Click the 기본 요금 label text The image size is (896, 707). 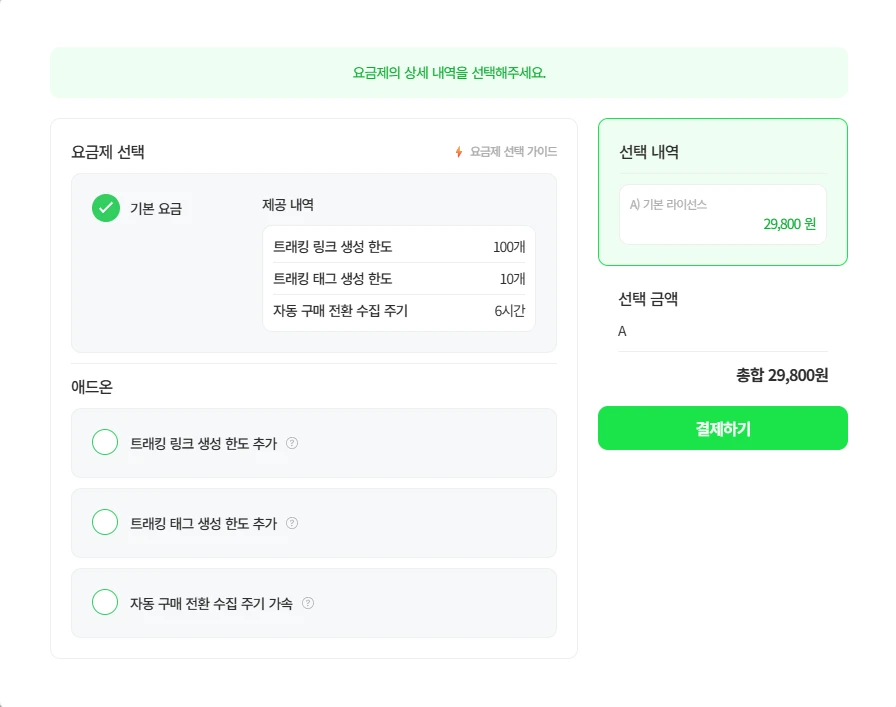click(x=156, y=209)
